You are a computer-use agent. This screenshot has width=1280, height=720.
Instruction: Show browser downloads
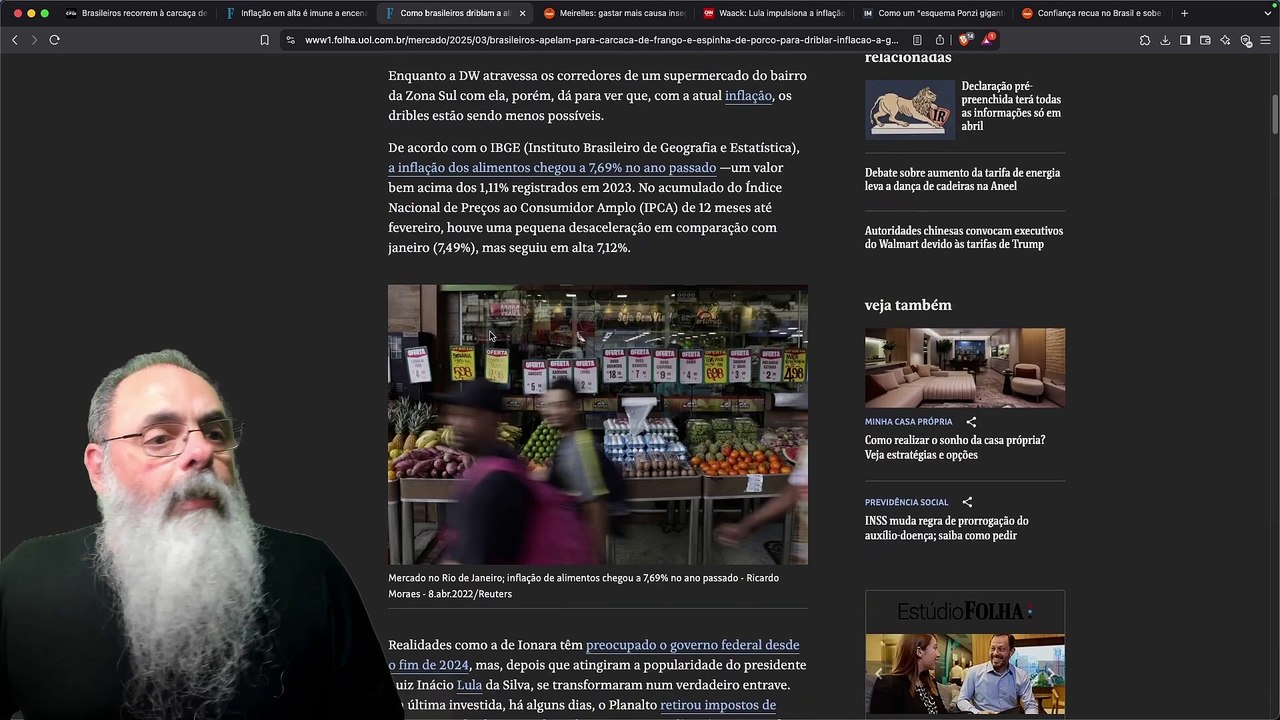coord(1165,40)
